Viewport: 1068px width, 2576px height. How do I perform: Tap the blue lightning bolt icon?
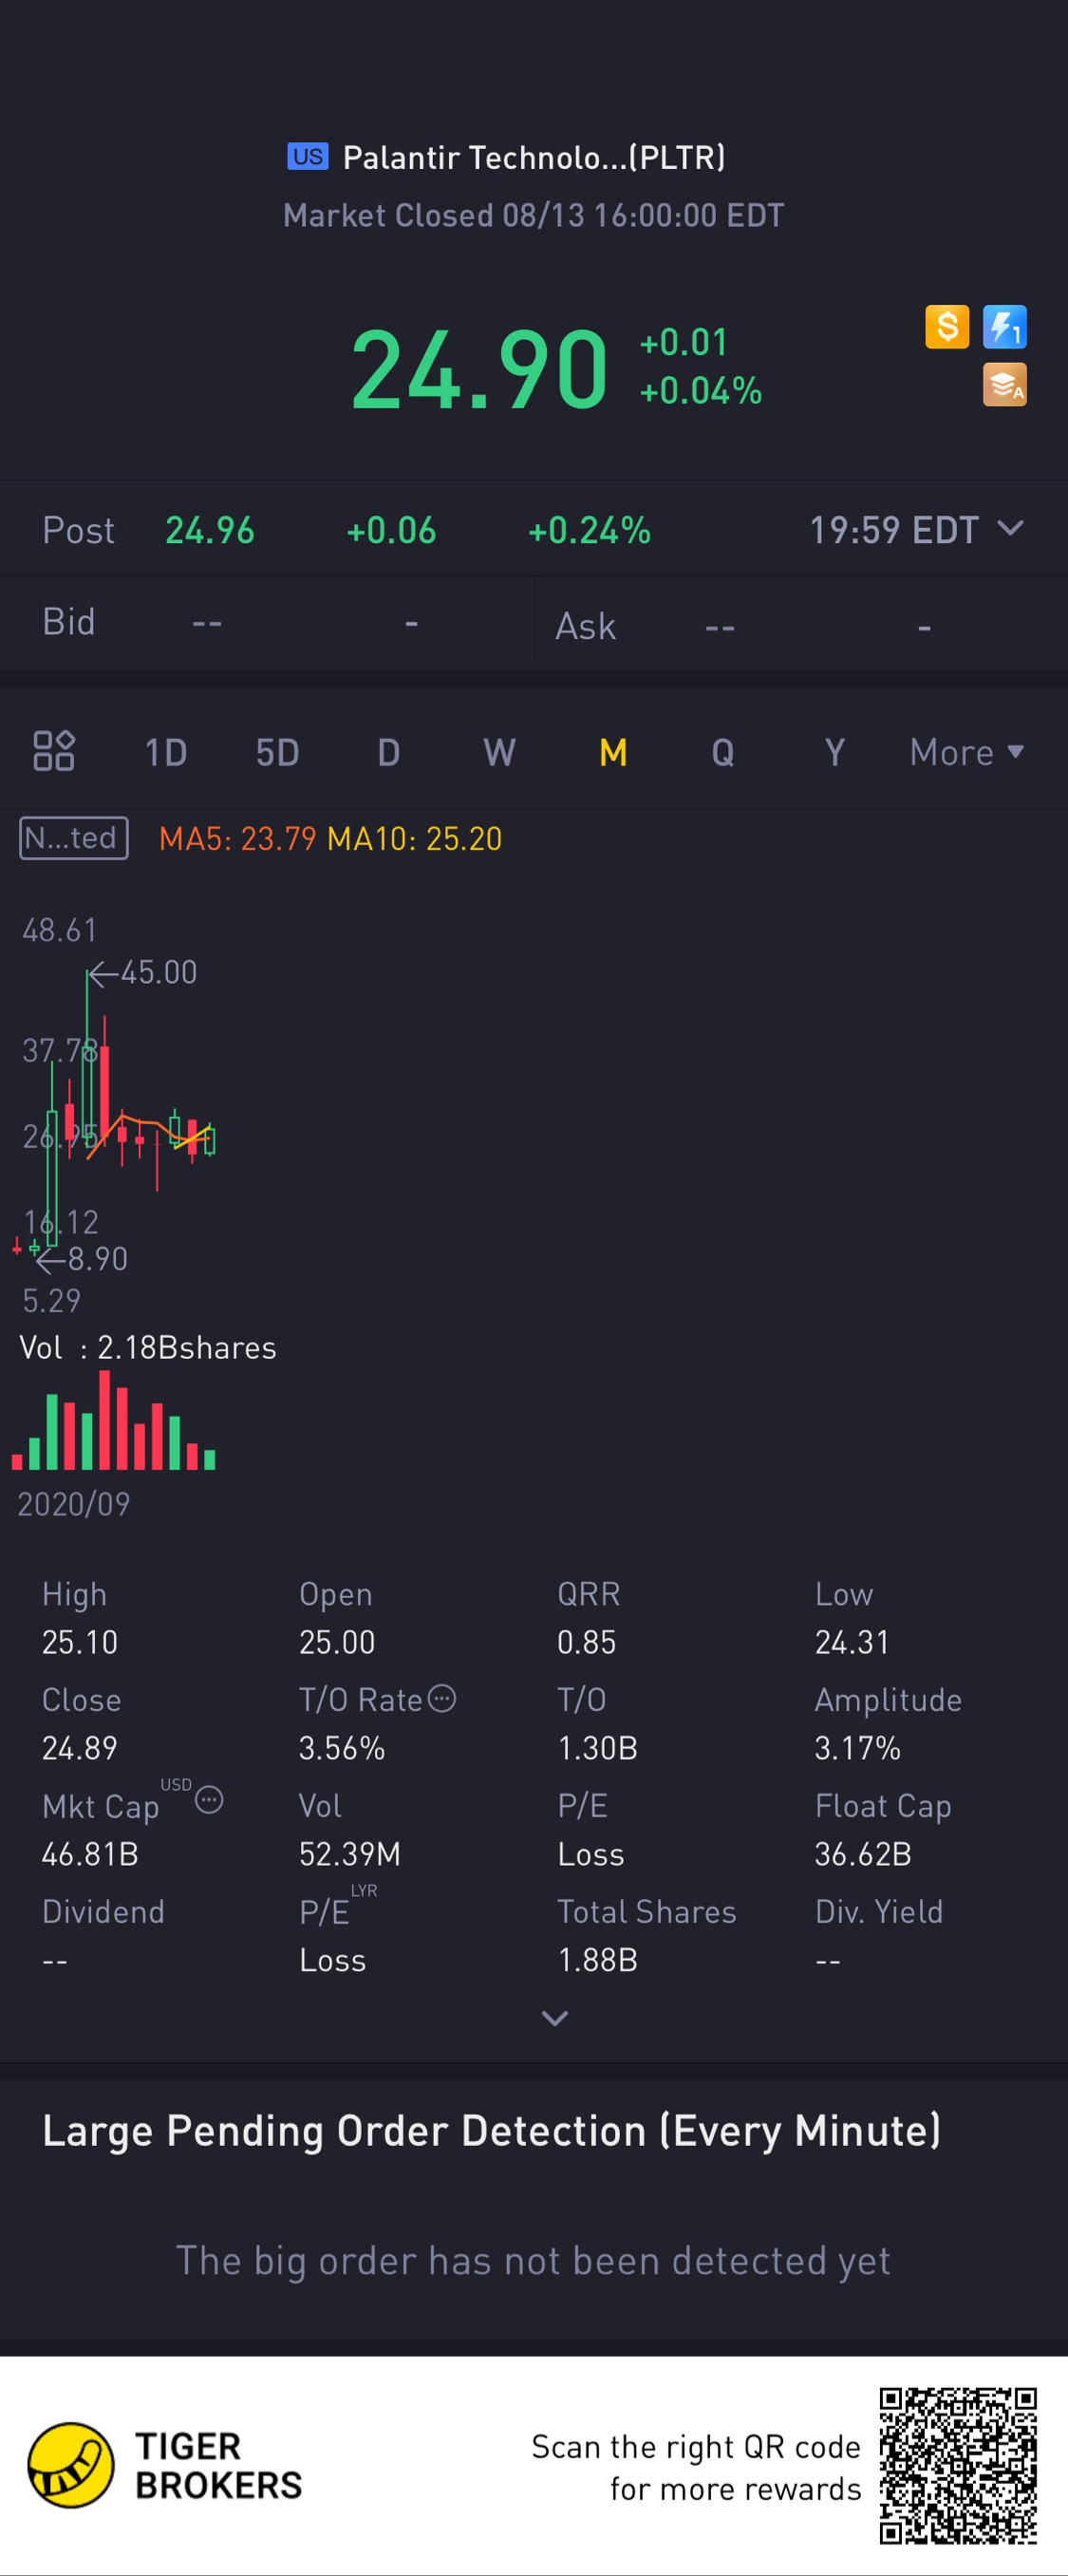tap(1005, 327)
